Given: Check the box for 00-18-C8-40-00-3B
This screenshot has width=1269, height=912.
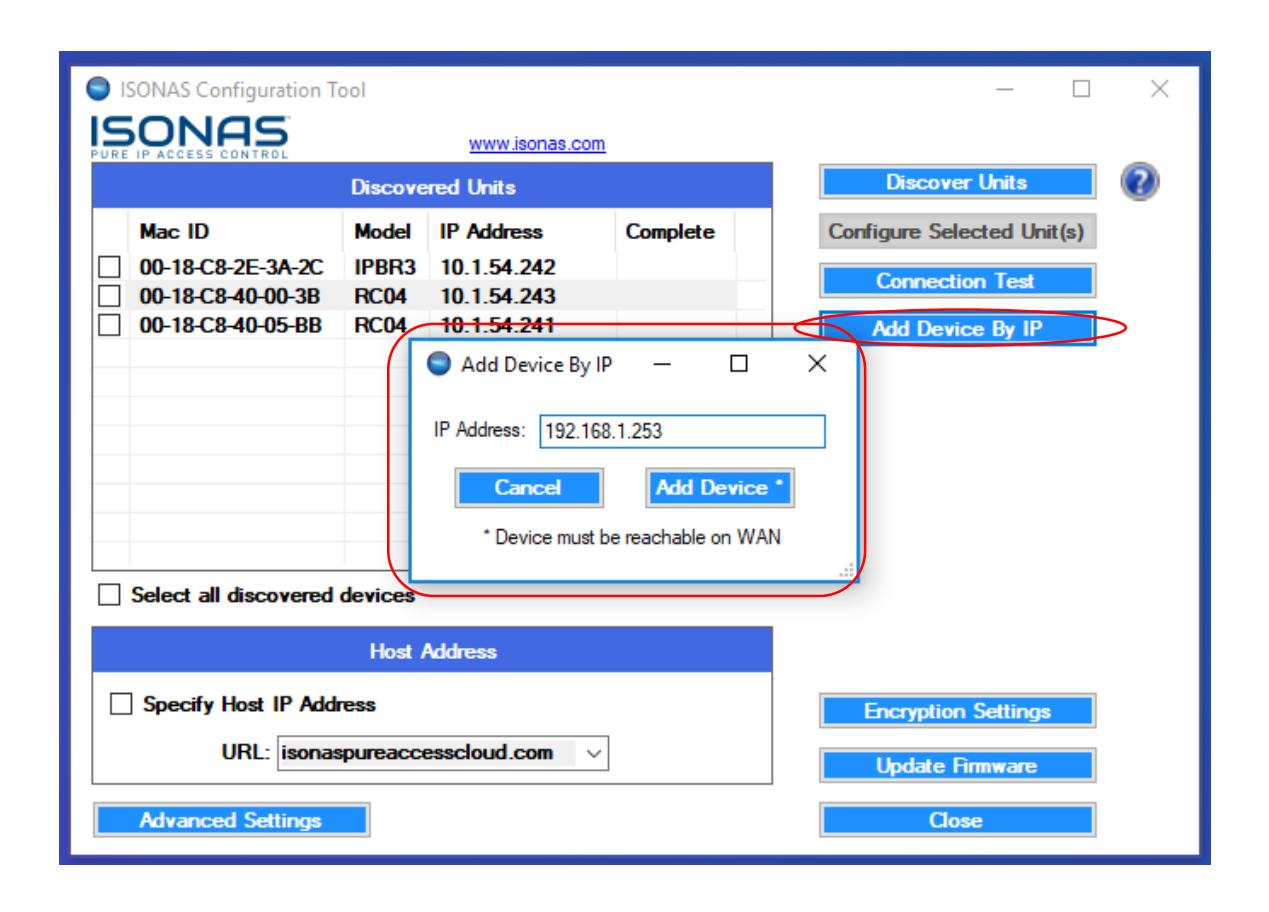Looking at the screenshot, I should [x=110, y=296].
